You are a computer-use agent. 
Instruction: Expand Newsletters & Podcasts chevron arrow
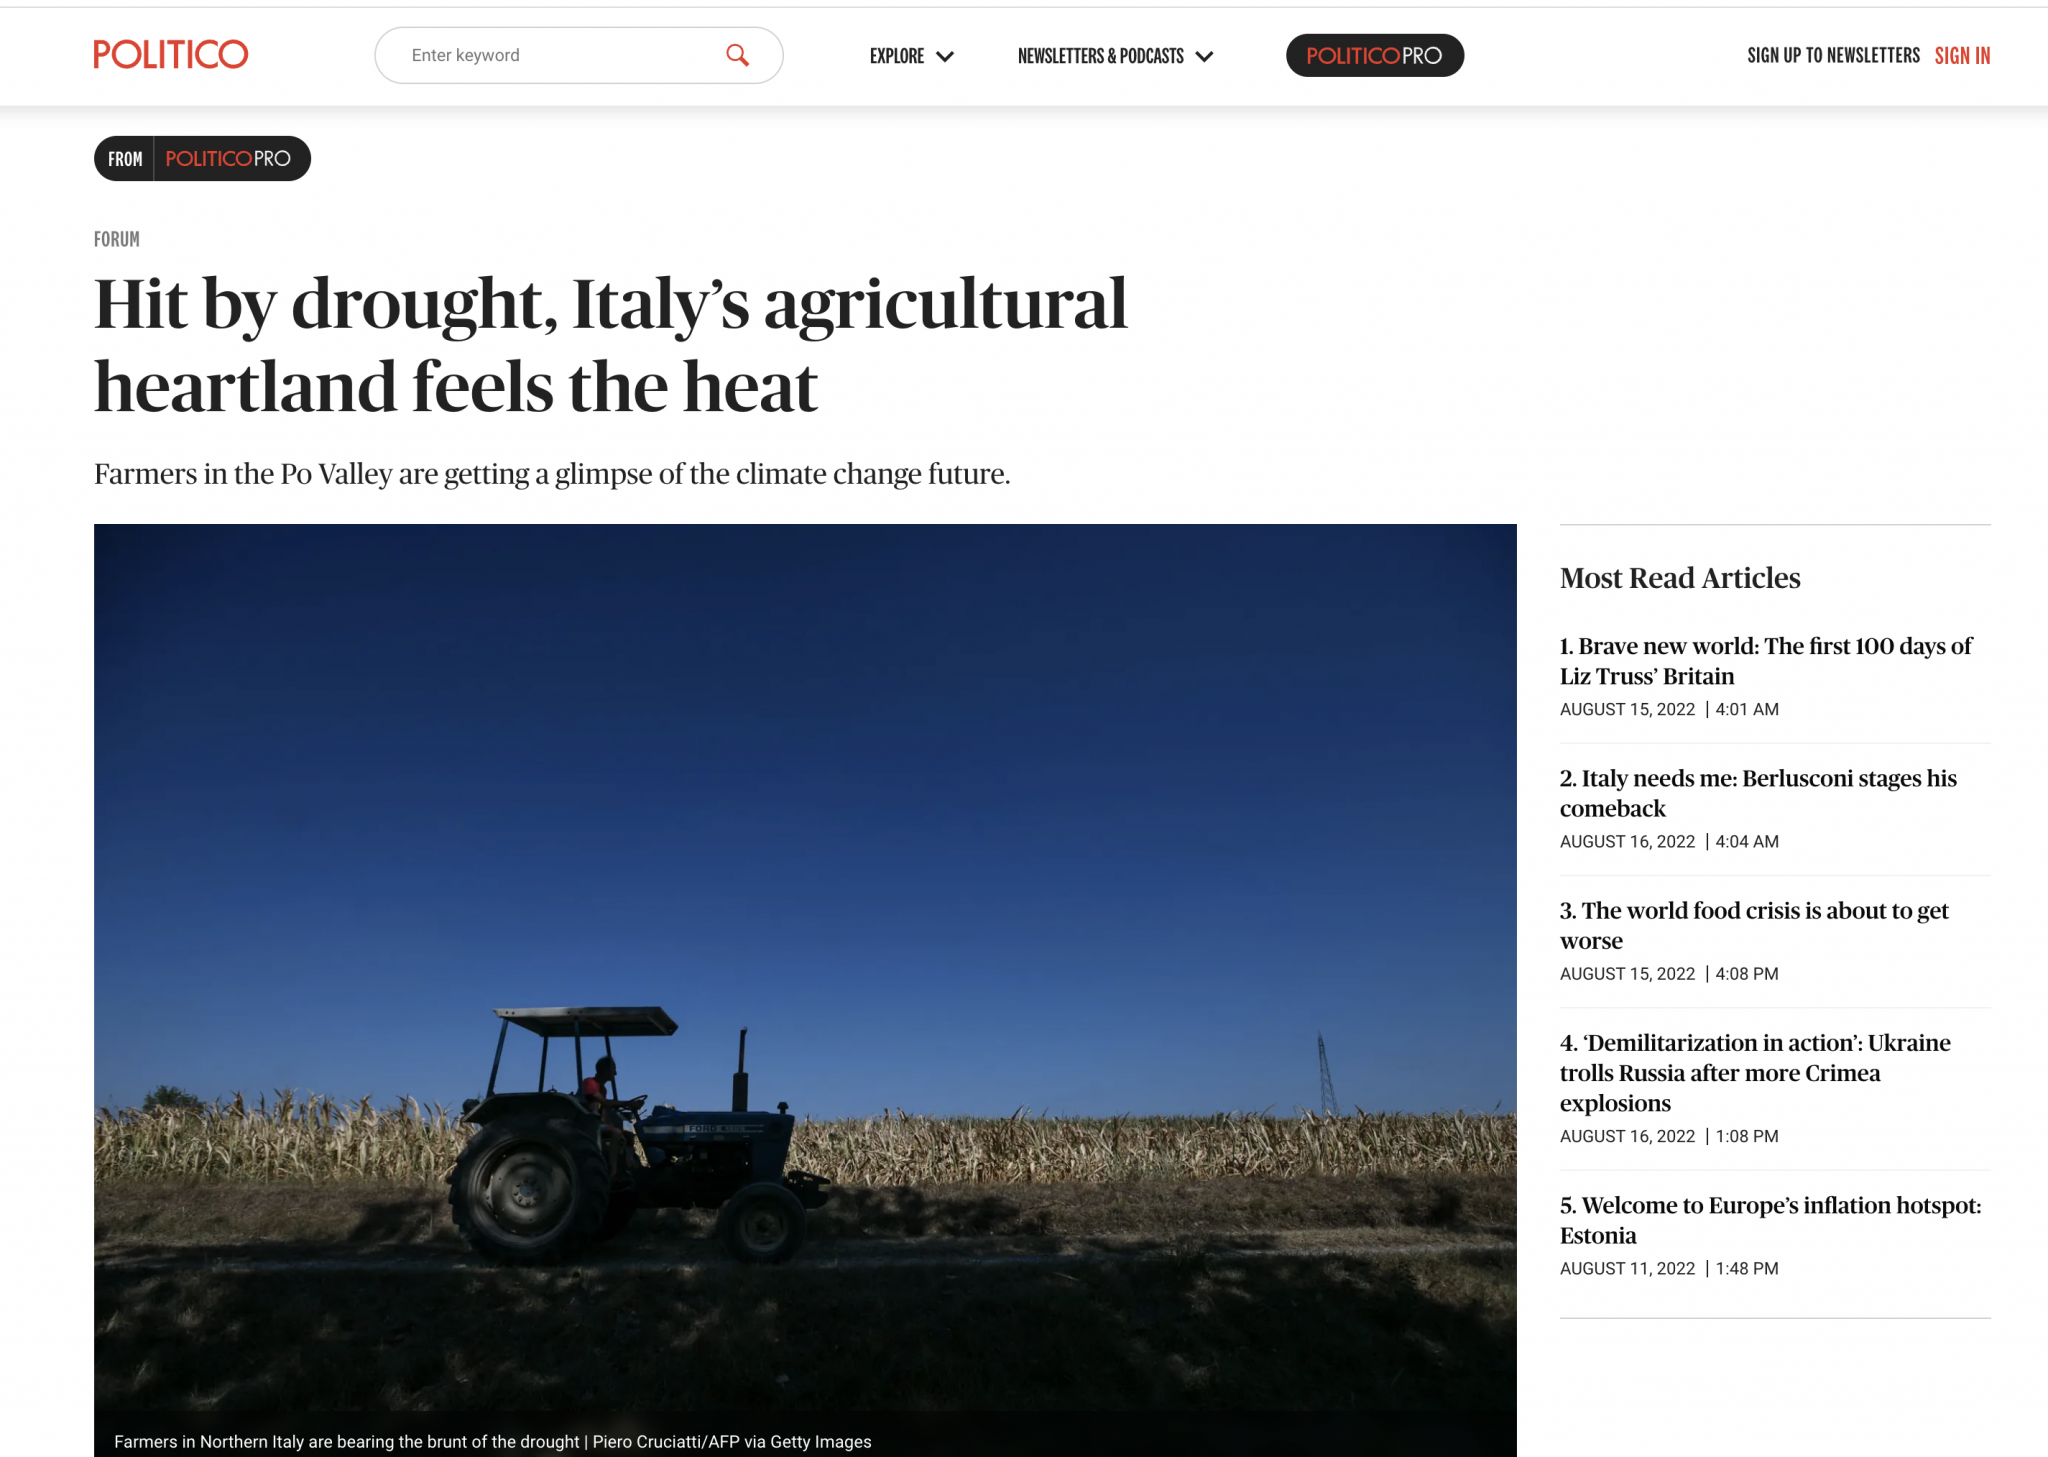coord(1205,56)
